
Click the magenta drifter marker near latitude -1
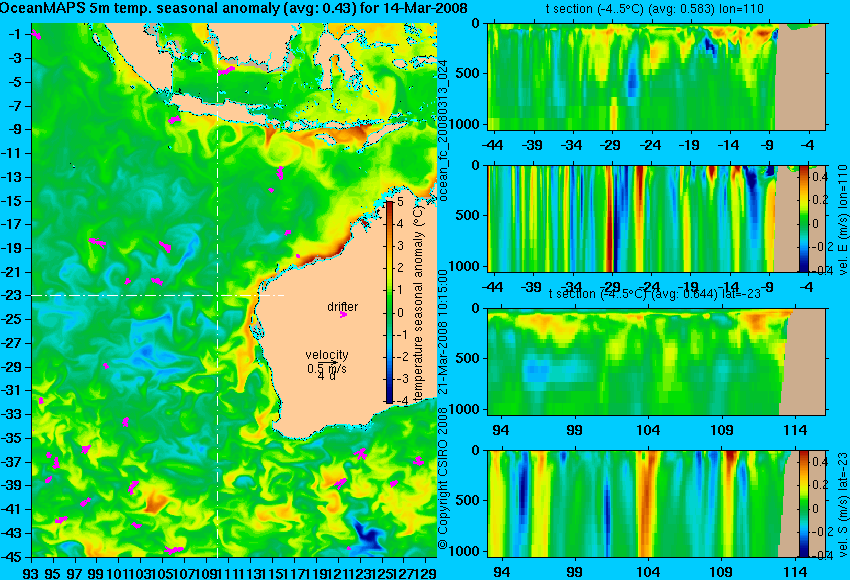pos(36,34)
